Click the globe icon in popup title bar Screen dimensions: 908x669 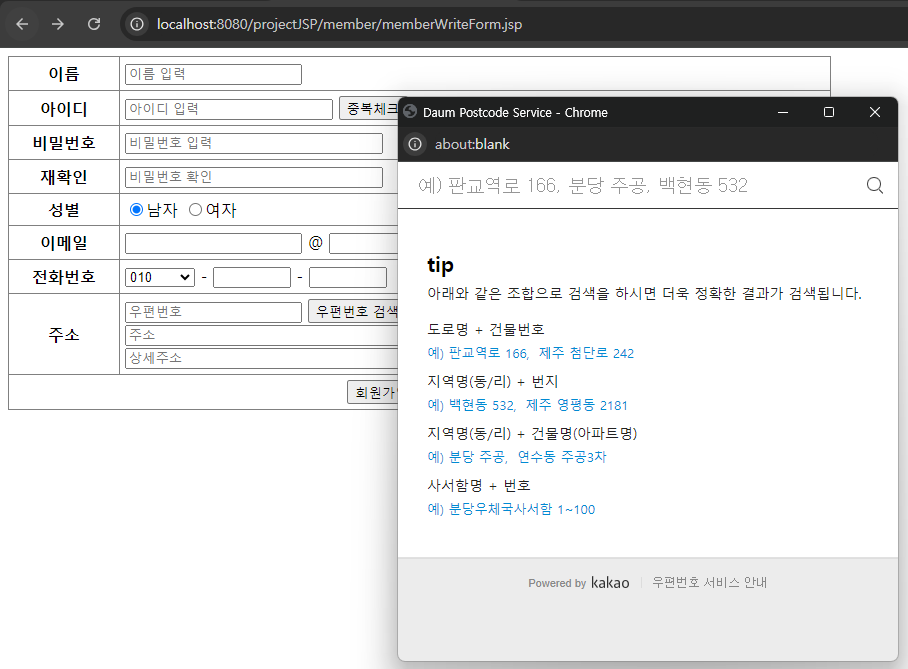coord(410,111)
